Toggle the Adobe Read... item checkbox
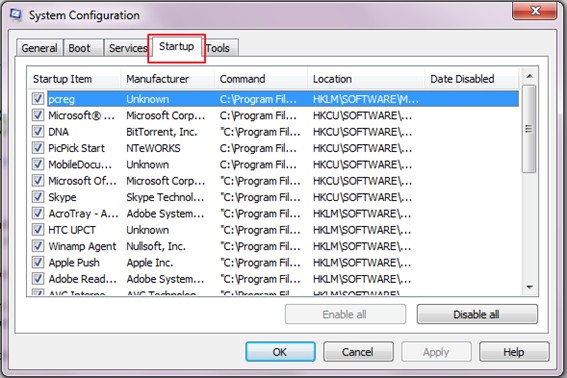The height and width of the screenshot is (378, 567). point(38,278)
